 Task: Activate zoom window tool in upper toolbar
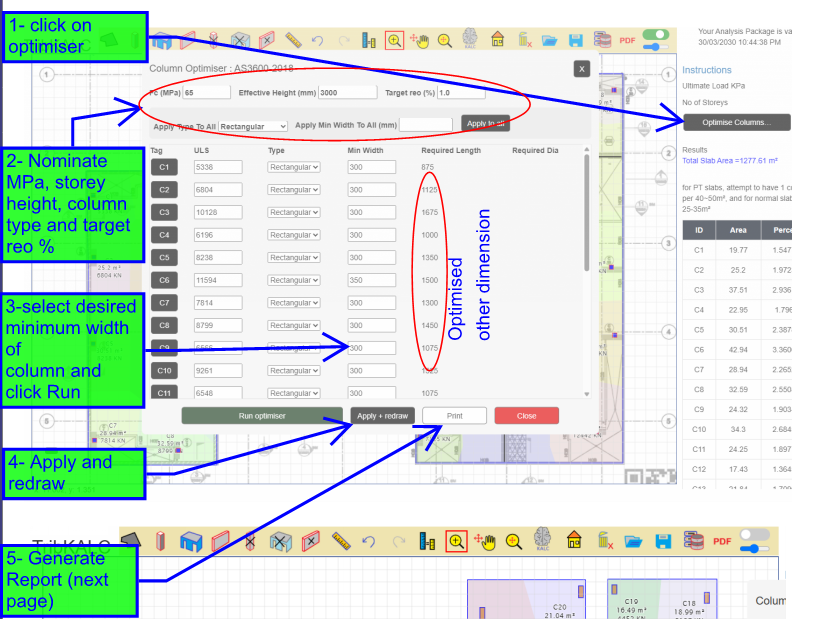(x=394, y=40)
